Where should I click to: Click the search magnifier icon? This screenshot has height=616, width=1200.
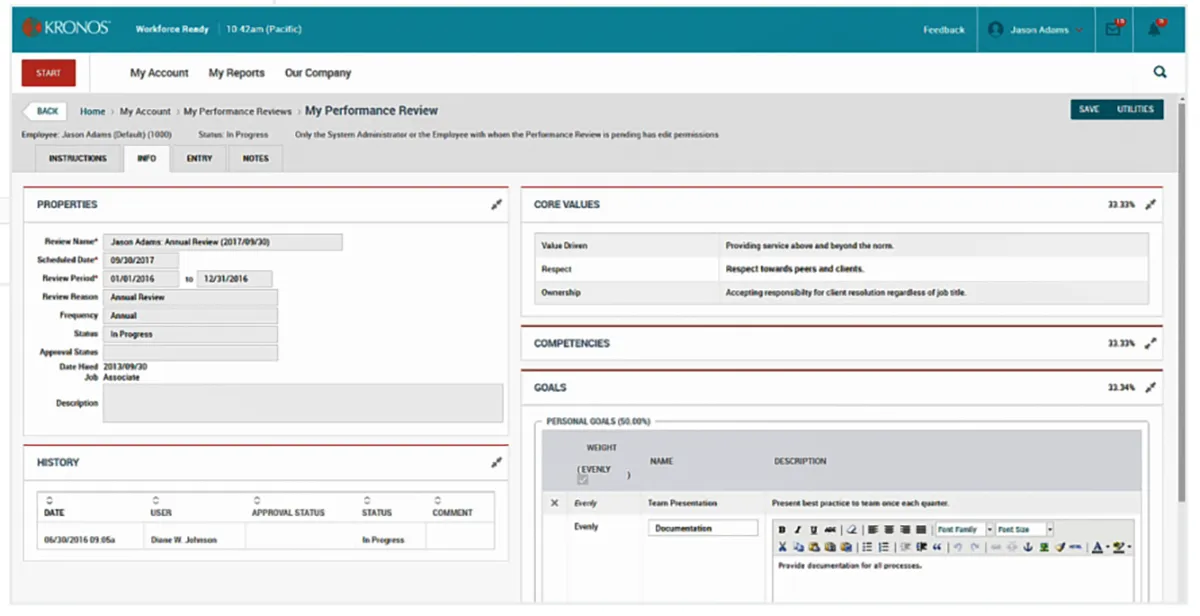(x=1160, y=72)
